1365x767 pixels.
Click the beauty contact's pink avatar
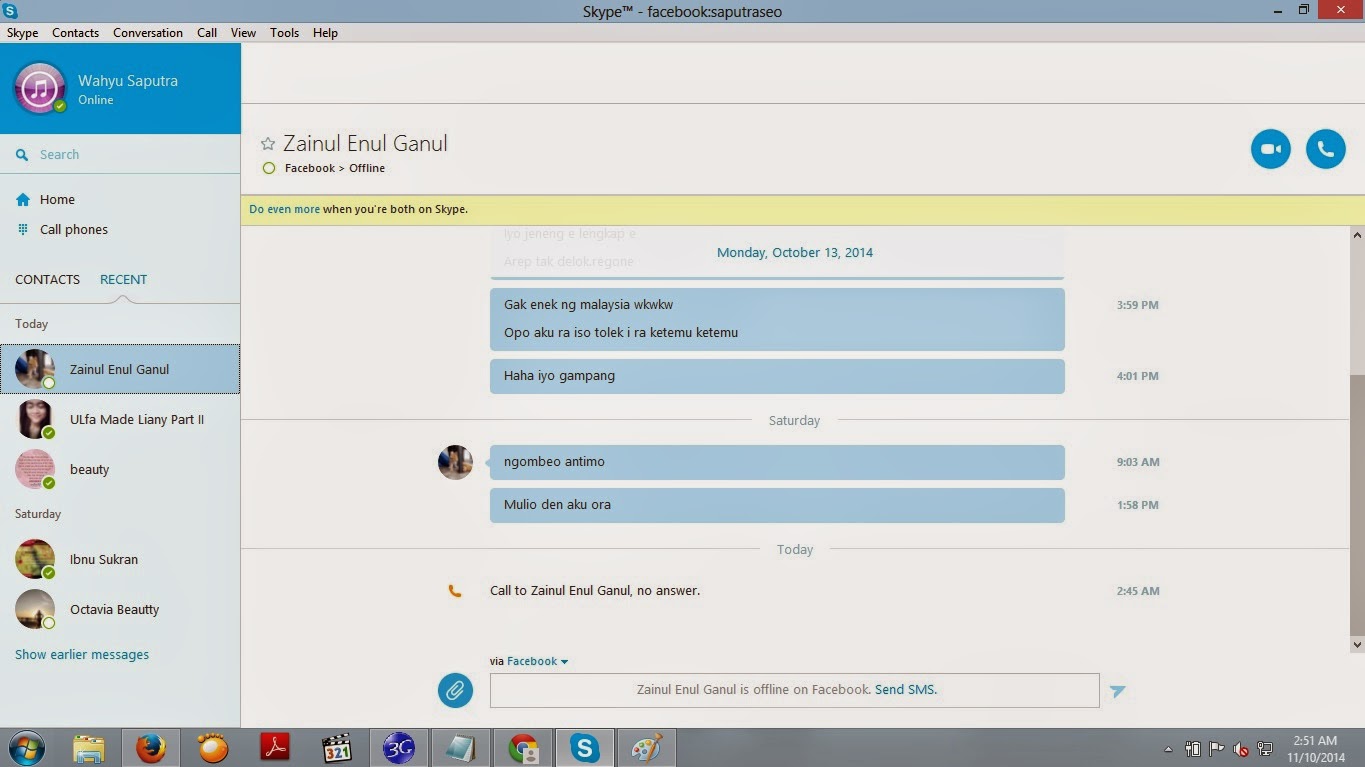(35, 469)
